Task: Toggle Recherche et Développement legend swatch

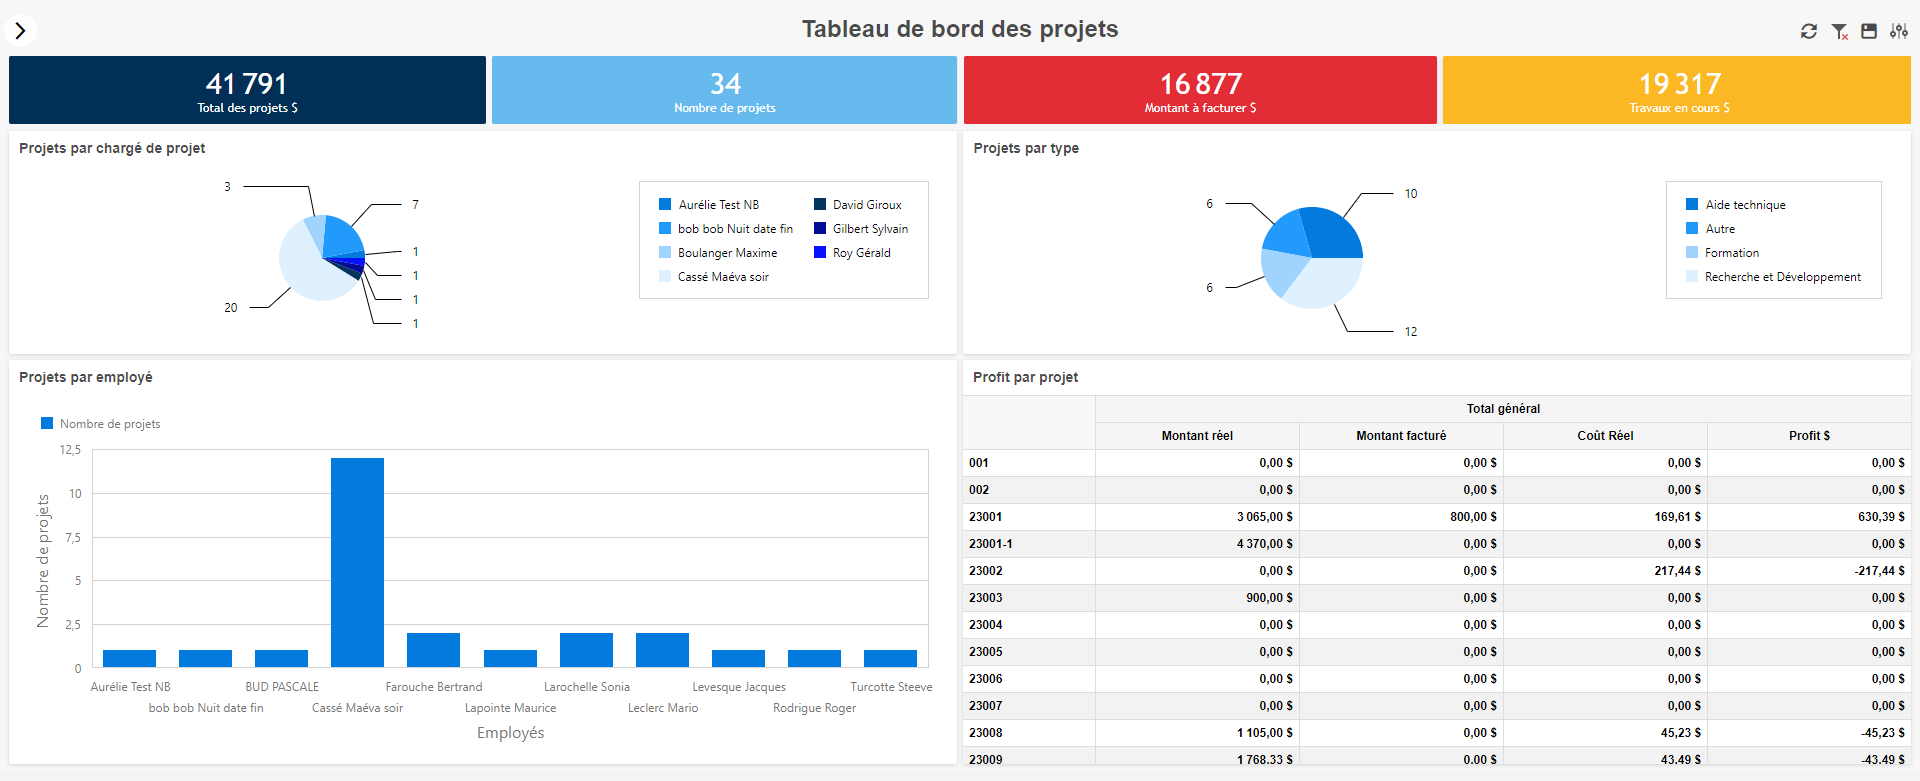Action: tap(1692, 276)
